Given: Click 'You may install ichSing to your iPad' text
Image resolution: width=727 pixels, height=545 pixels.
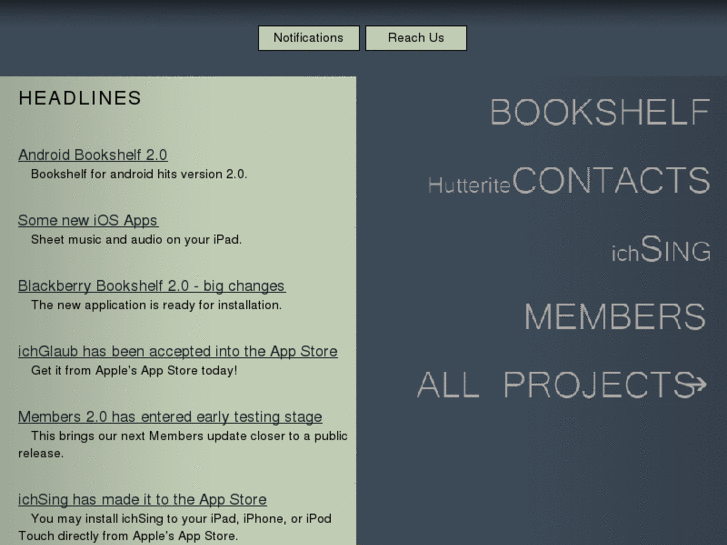Looking at the screenshot, I should click(x=175, y=527).
